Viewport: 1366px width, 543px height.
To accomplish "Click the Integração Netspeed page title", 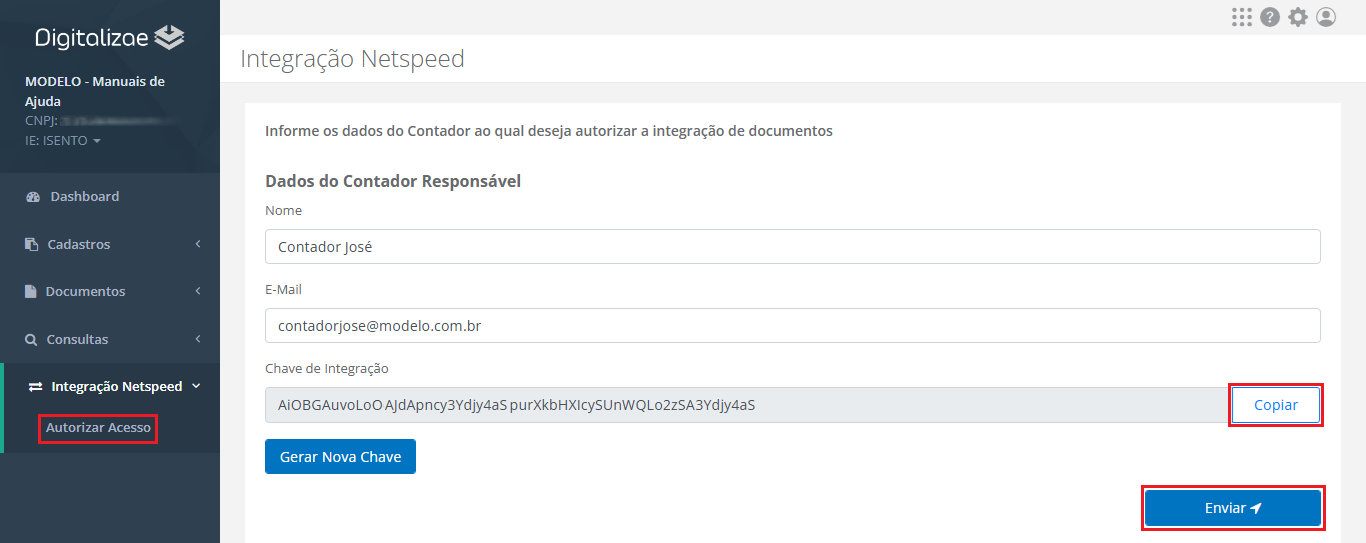I will (x=352, y=59).
